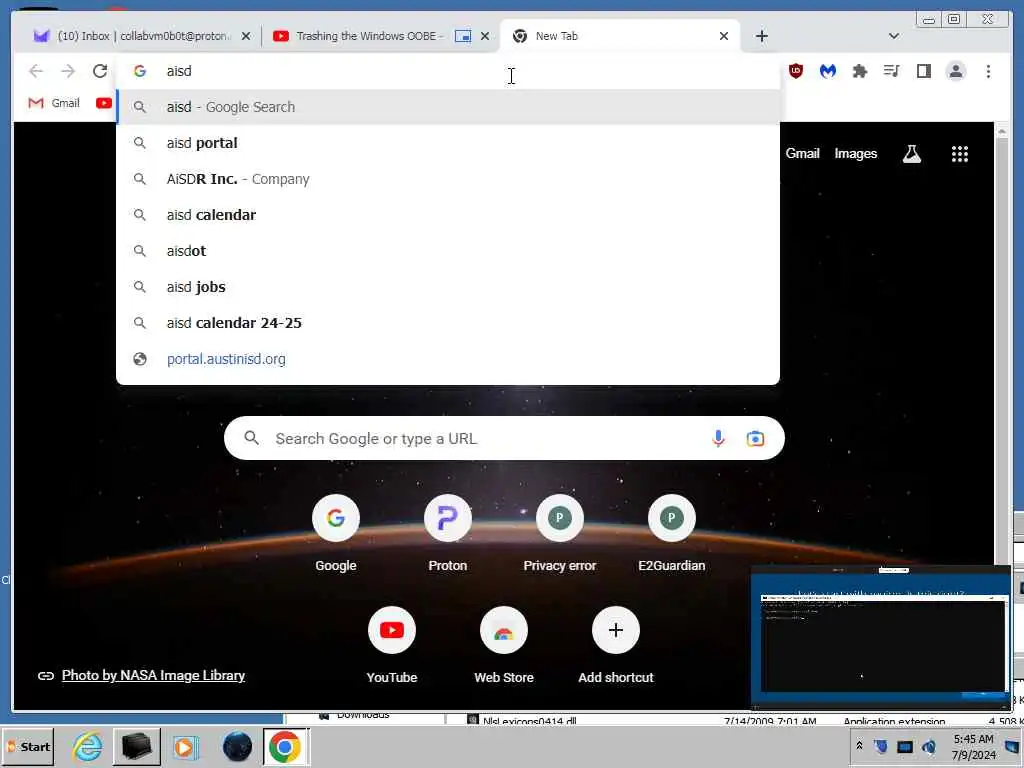Reload the page with the refresh icon
The height and width of the screenshot is (768, 1024).
(x=100, y=71)
